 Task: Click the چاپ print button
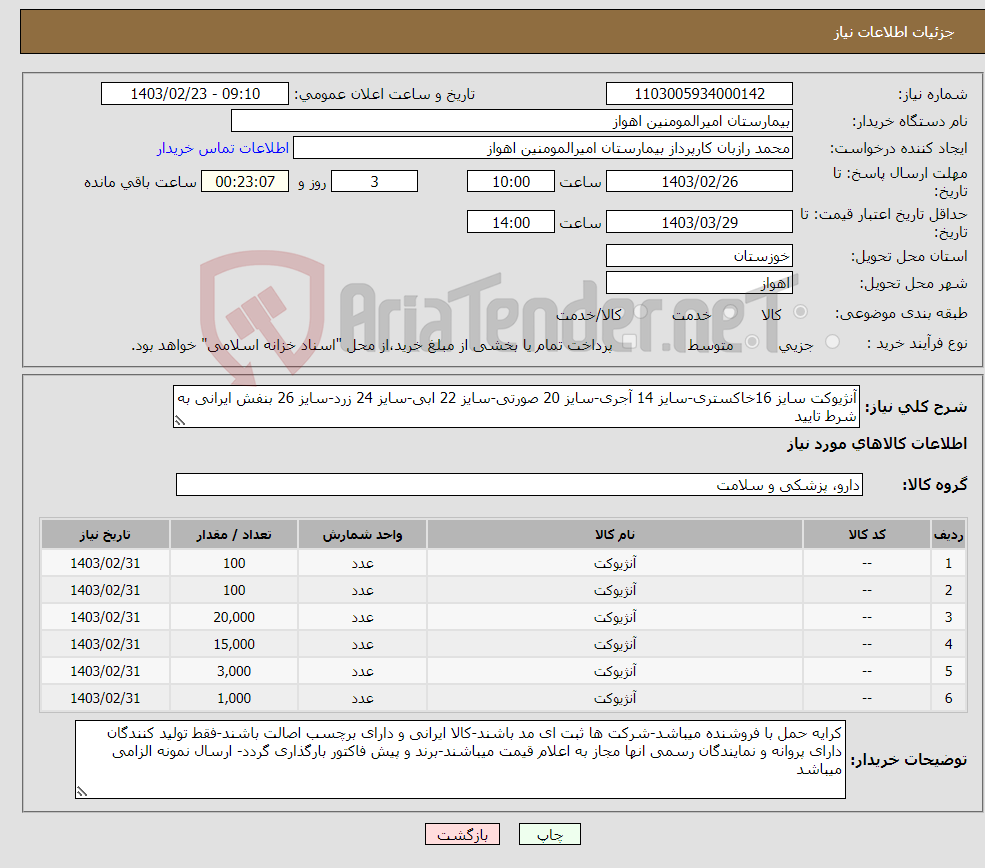pyautogui.click(x=549, y=834)
